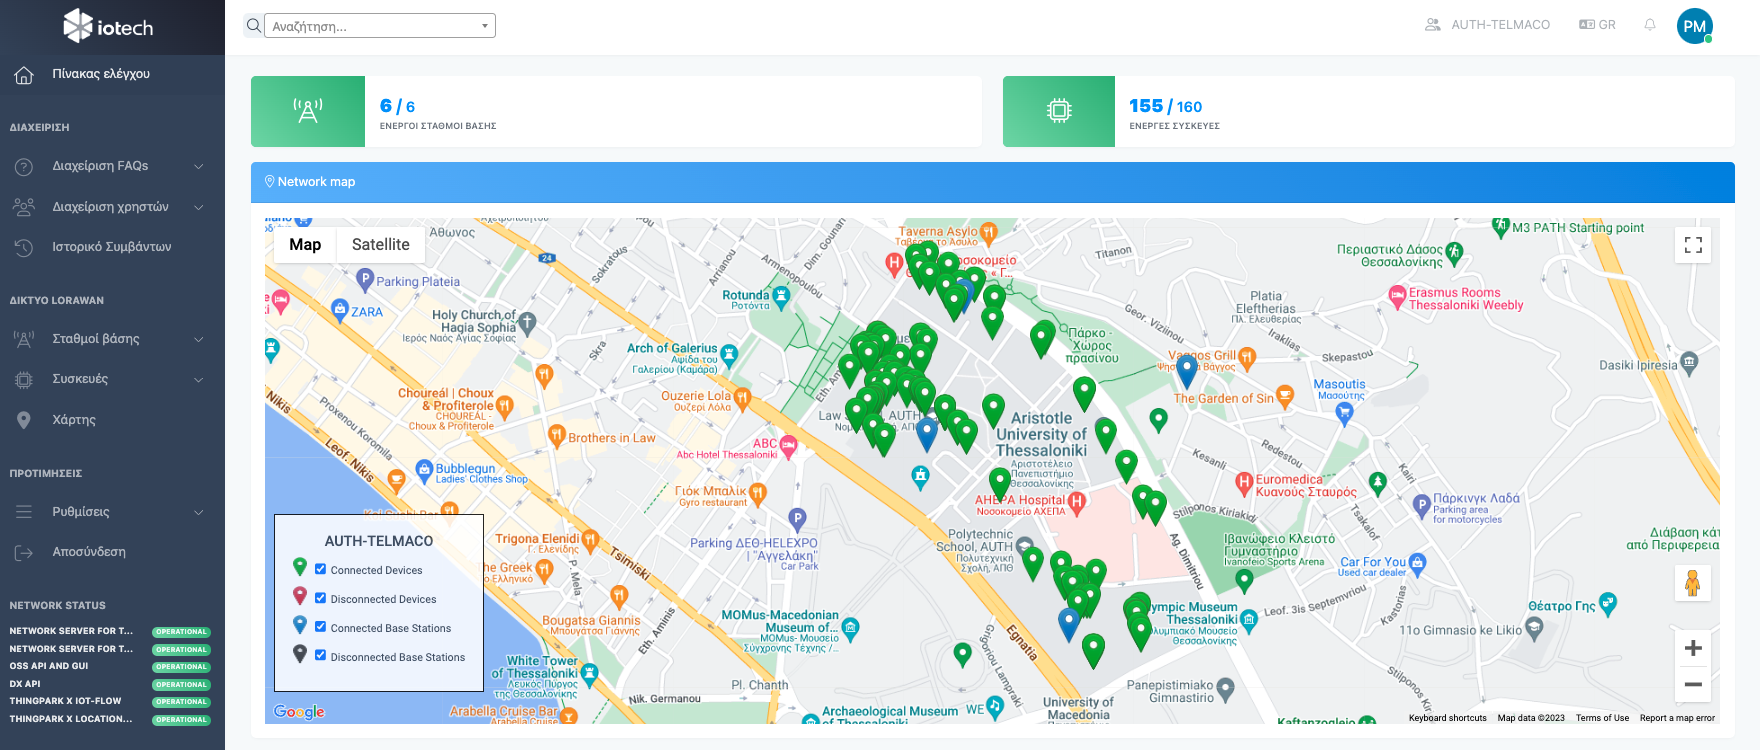Open Πίνακας ελέγχου menu item
Image resolution: width=1760 pixels, height=750 pixels.
(x=112, y=75)
